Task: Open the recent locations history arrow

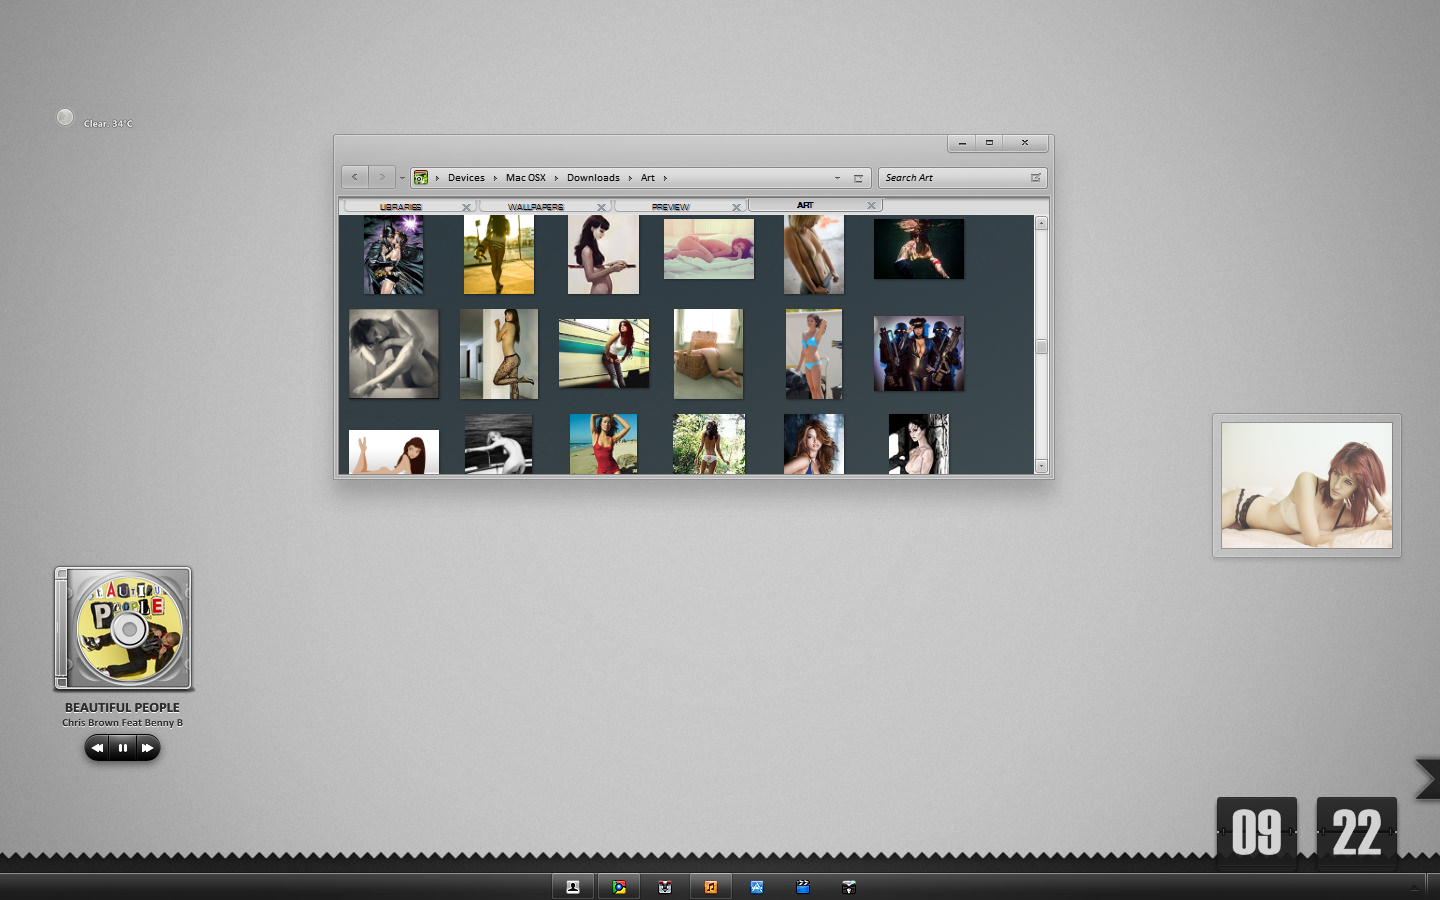Action: 402,178
